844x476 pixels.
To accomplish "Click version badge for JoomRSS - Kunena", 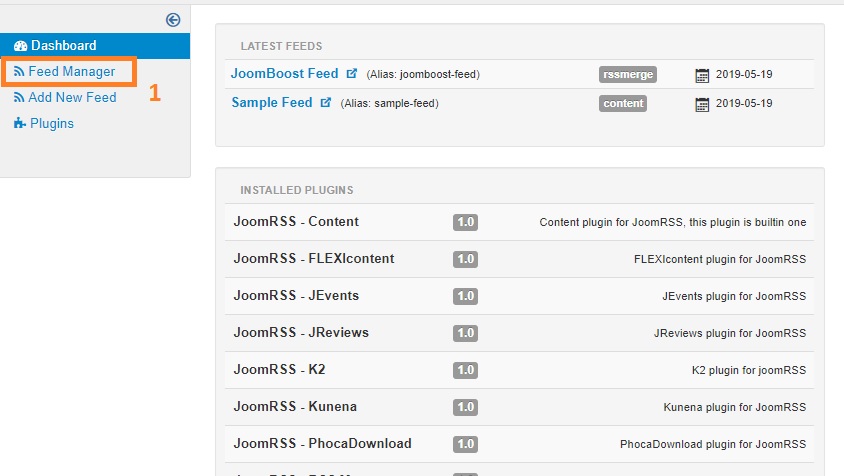I will [465, 407].
